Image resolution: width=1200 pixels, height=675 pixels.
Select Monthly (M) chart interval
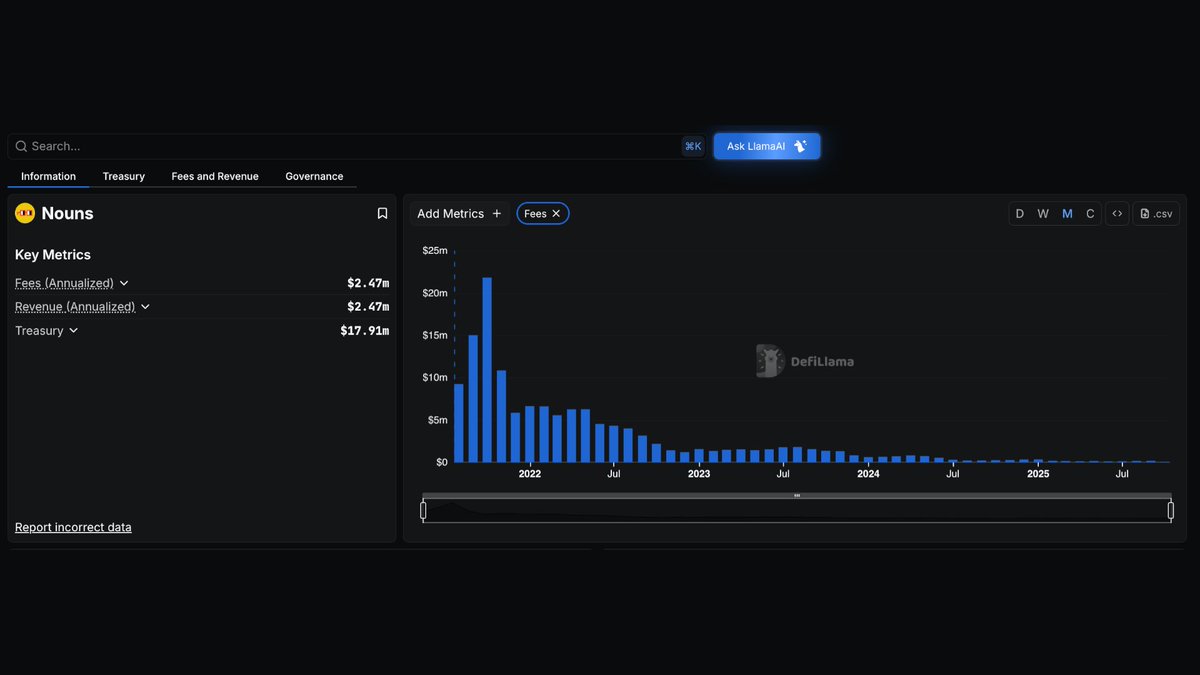coord(1067,214)
